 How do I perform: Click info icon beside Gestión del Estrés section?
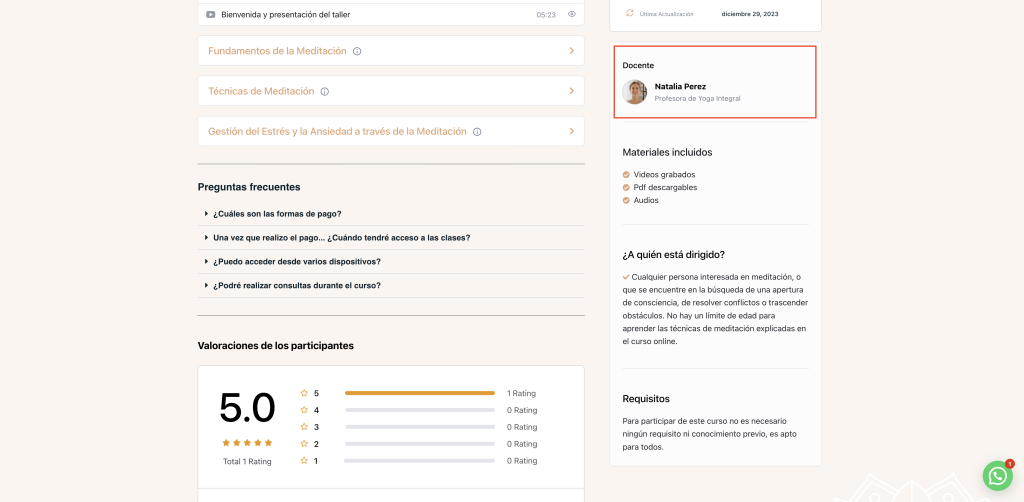[477, 131]
